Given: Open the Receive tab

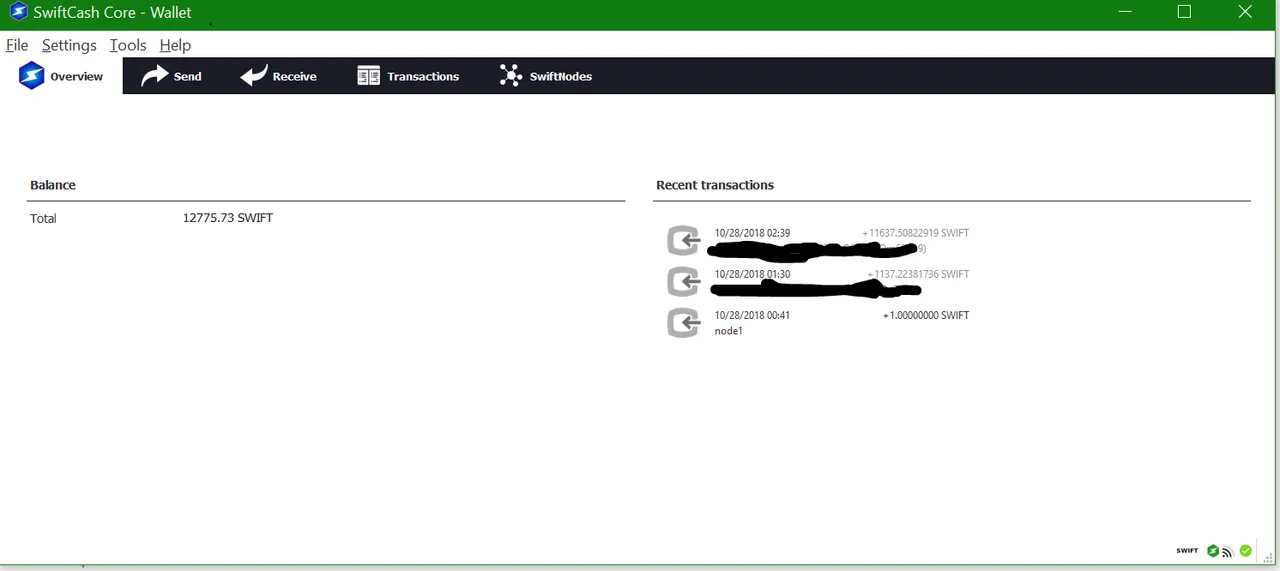Looking at the screenshot, I should pos(279,76).
